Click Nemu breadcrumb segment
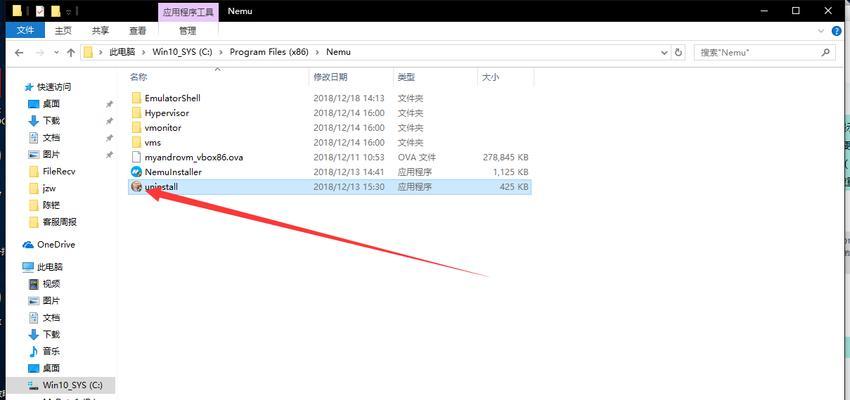 coord(338,53)
